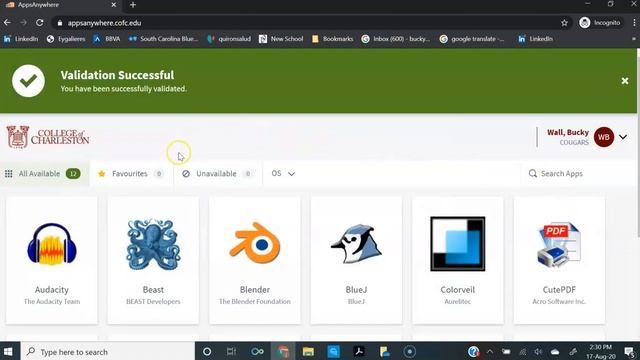Click the WB user avatar
This screenshot has height=360, width=640.
pyautogui.click(x=604, y=137)
